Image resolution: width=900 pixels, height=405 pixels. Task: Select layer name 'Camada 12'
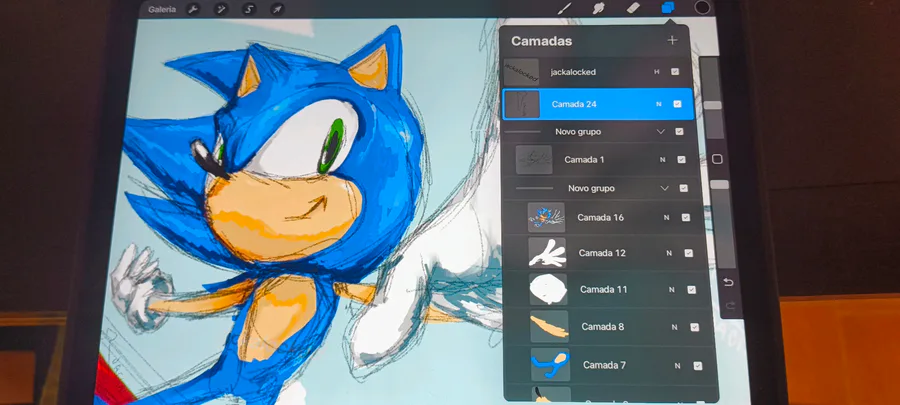pyautogui.click(x=602, y=253)
